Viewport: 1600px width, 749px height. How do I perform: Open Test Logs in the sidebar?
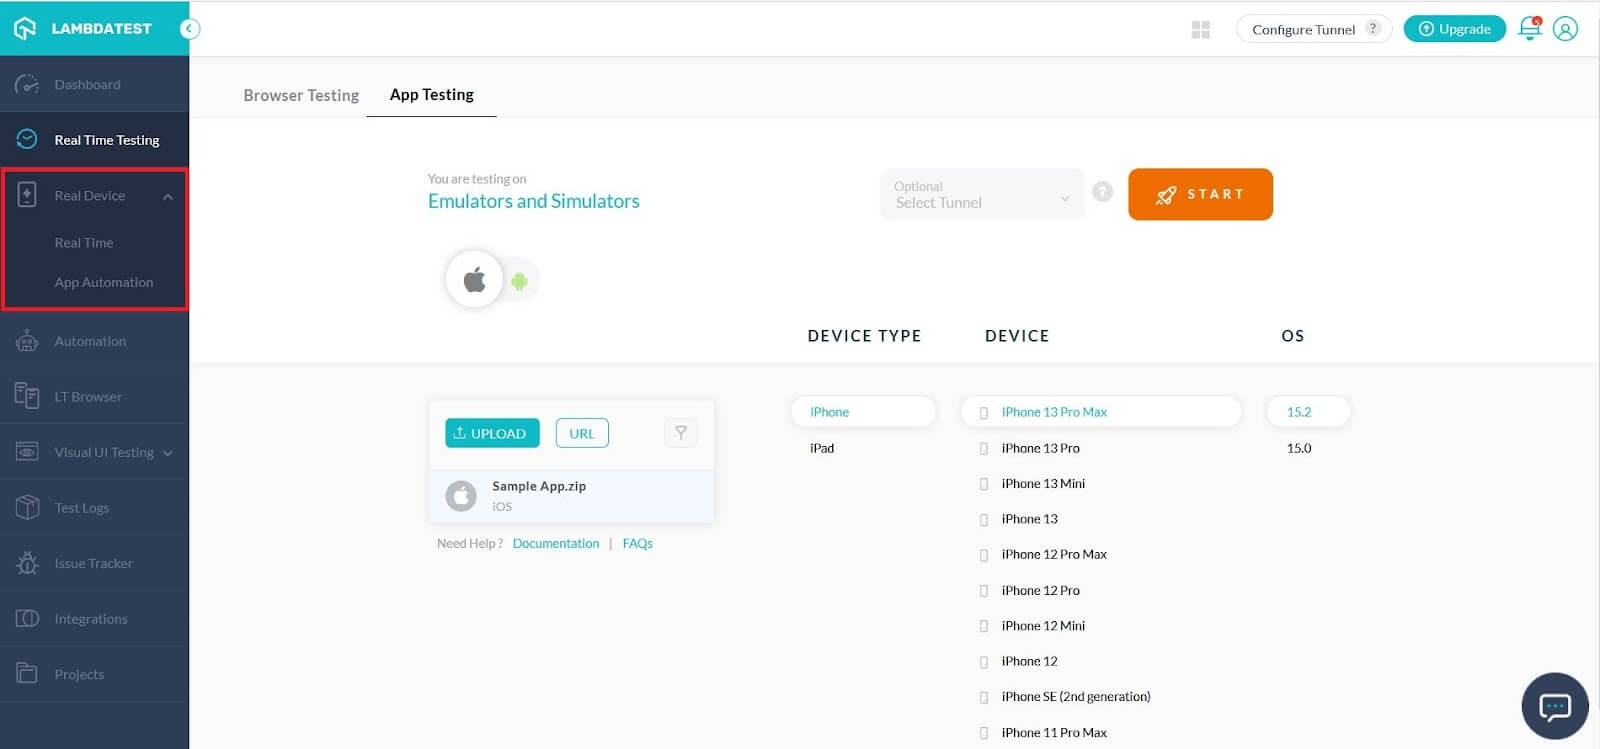(94, 507)
